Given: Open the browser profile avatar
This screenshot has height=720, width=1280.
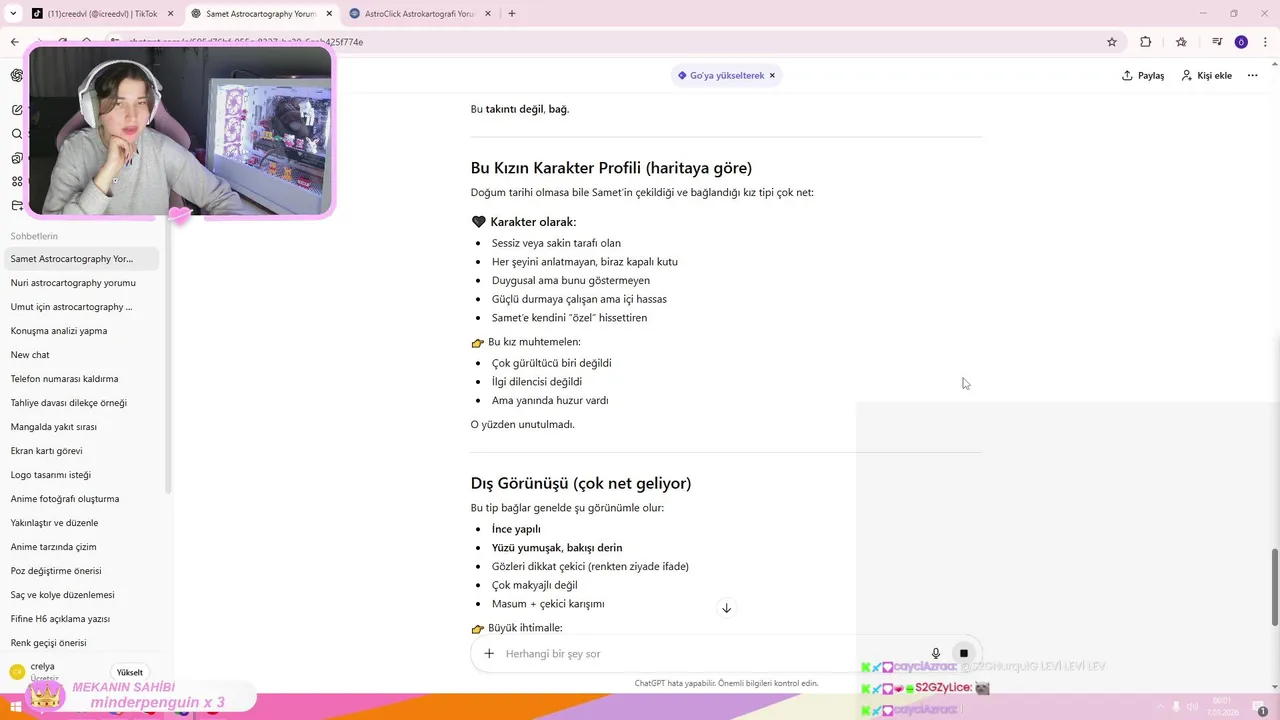Looking at the screenshot, I should click(x=1241, y=42).
